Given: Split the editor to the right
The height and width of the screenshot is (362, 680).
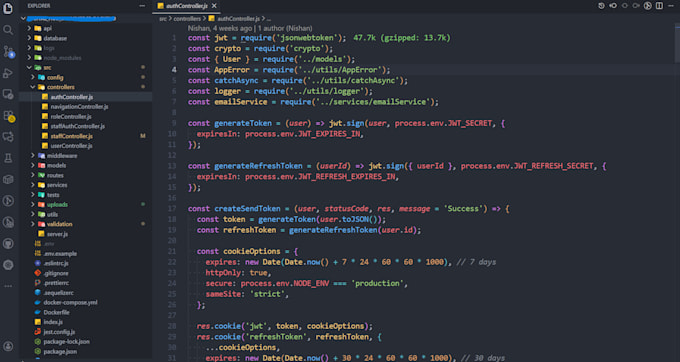Looking at the screenshot, I should [x=659, y=6].
